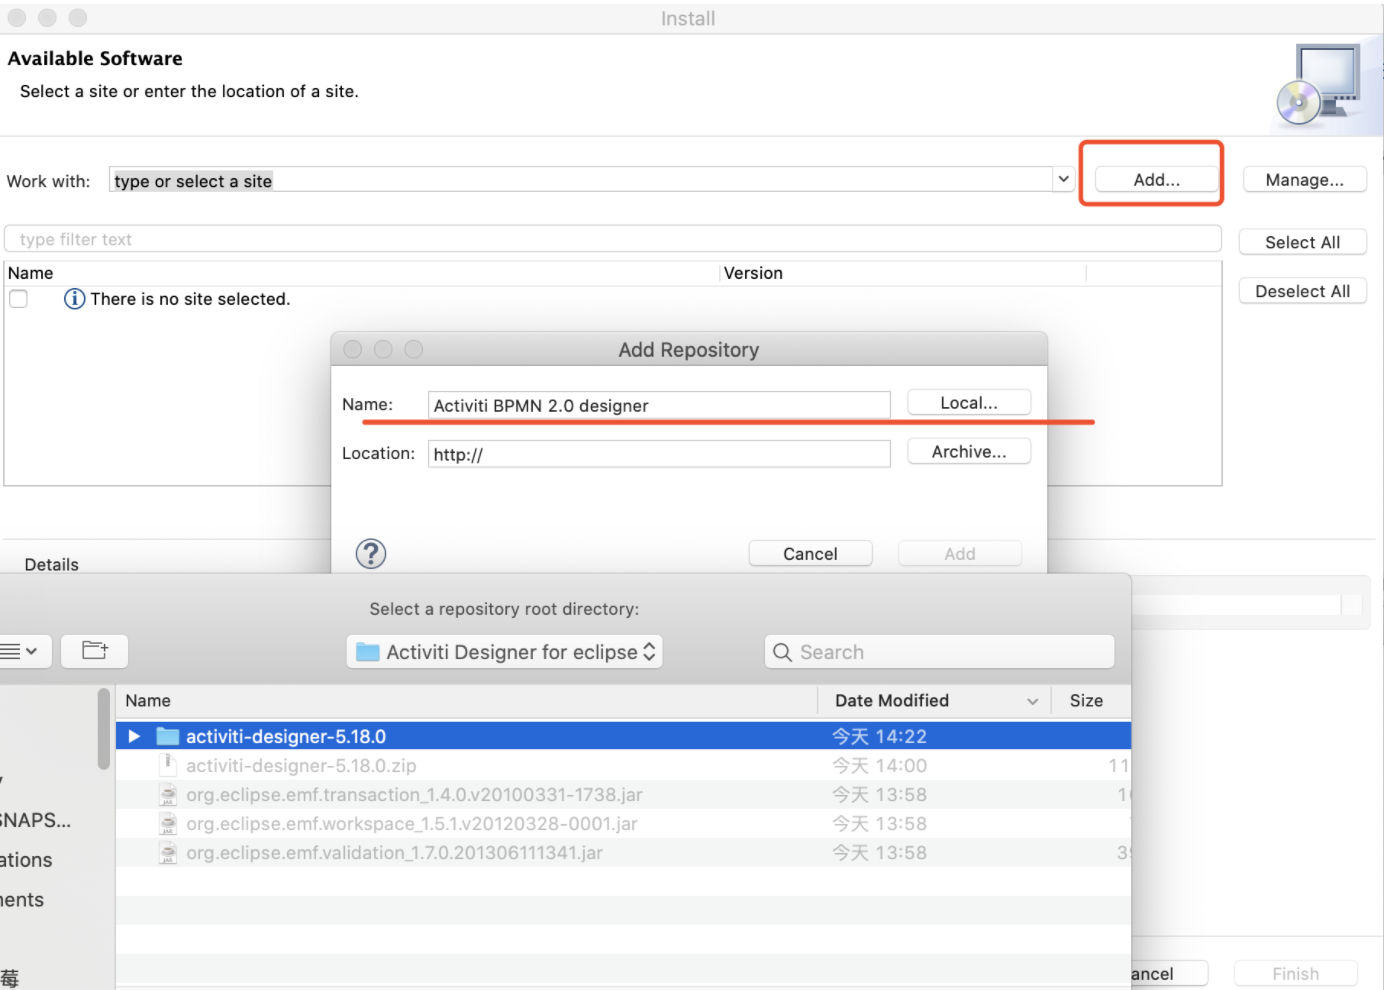Open the Work with site dropdown arrow
Screen dimensions: 1384x990
tap(1063, 180)
